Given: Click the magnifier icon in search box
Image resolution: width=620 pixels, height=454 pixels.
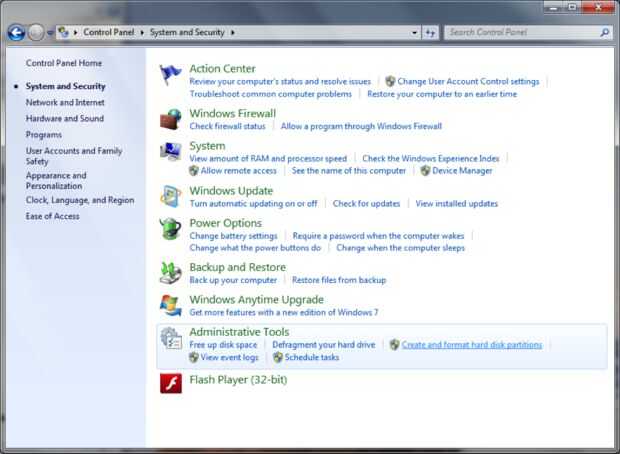Looking at the screenshot, I should point(605,32).
